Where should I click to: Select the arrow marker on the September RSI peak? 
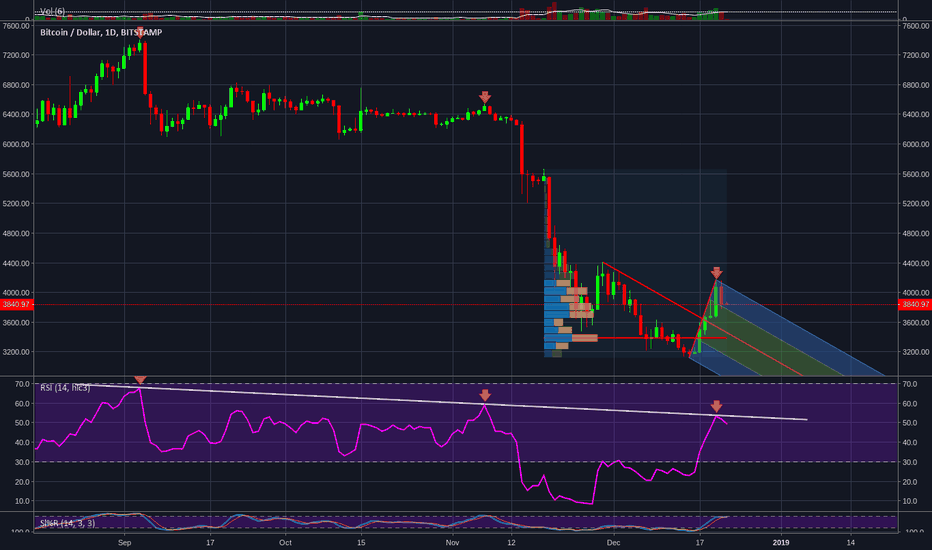pyautogui.click(x=140, y=379)
